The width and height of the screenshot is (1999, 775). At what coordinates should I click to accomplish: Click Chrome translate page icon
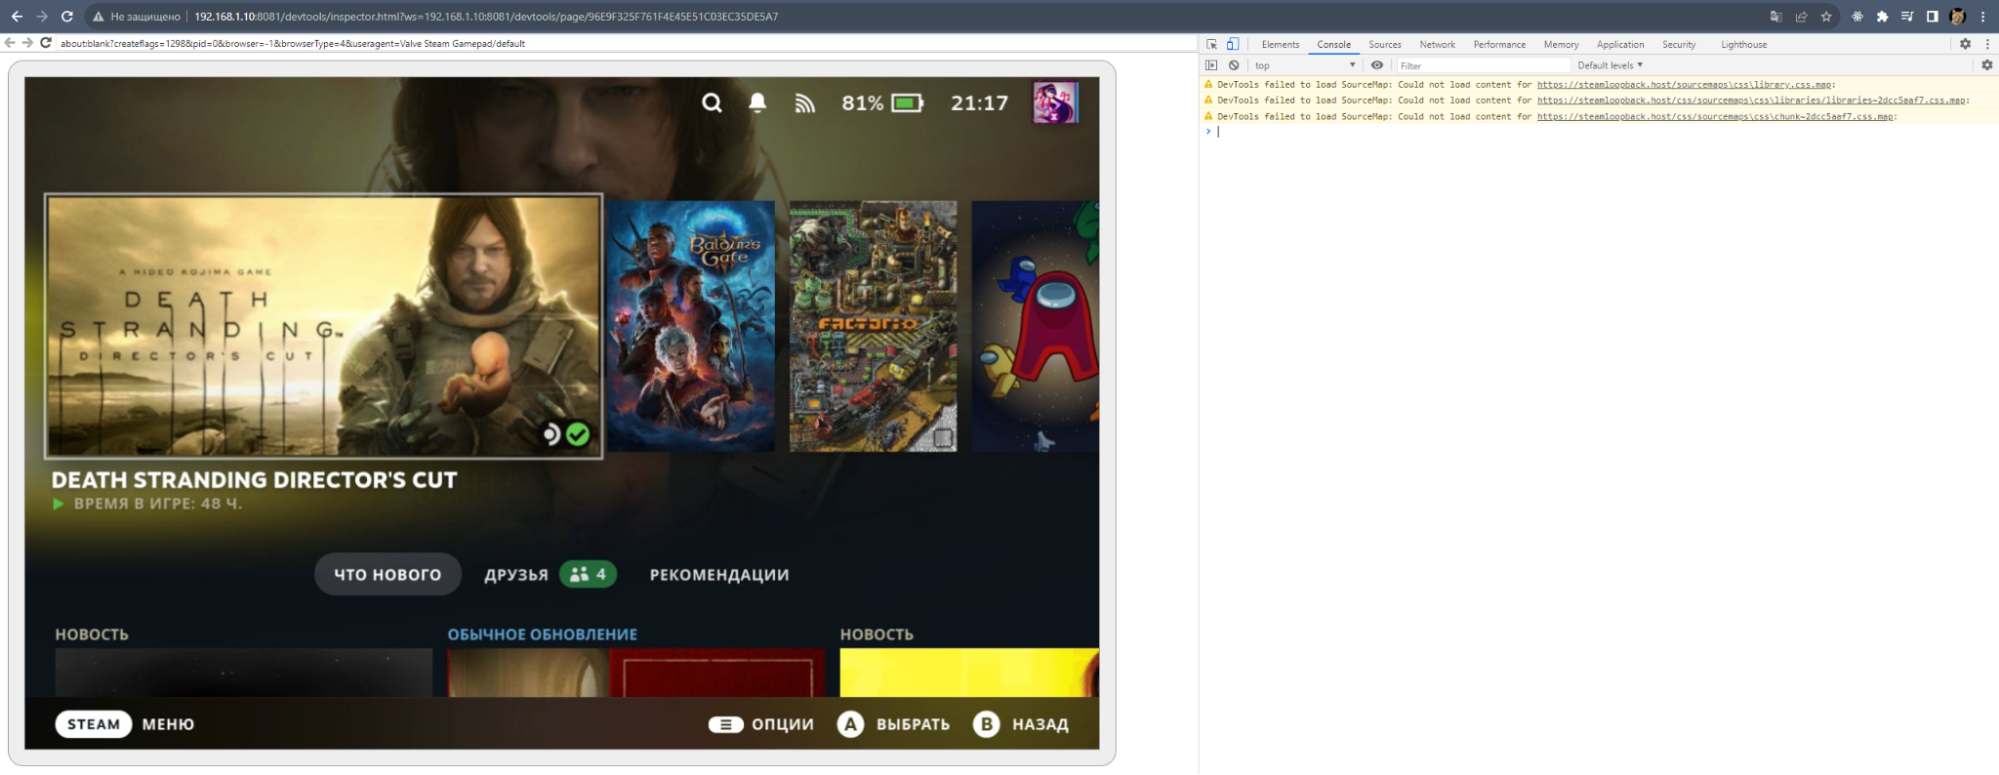coord(1776,16)
